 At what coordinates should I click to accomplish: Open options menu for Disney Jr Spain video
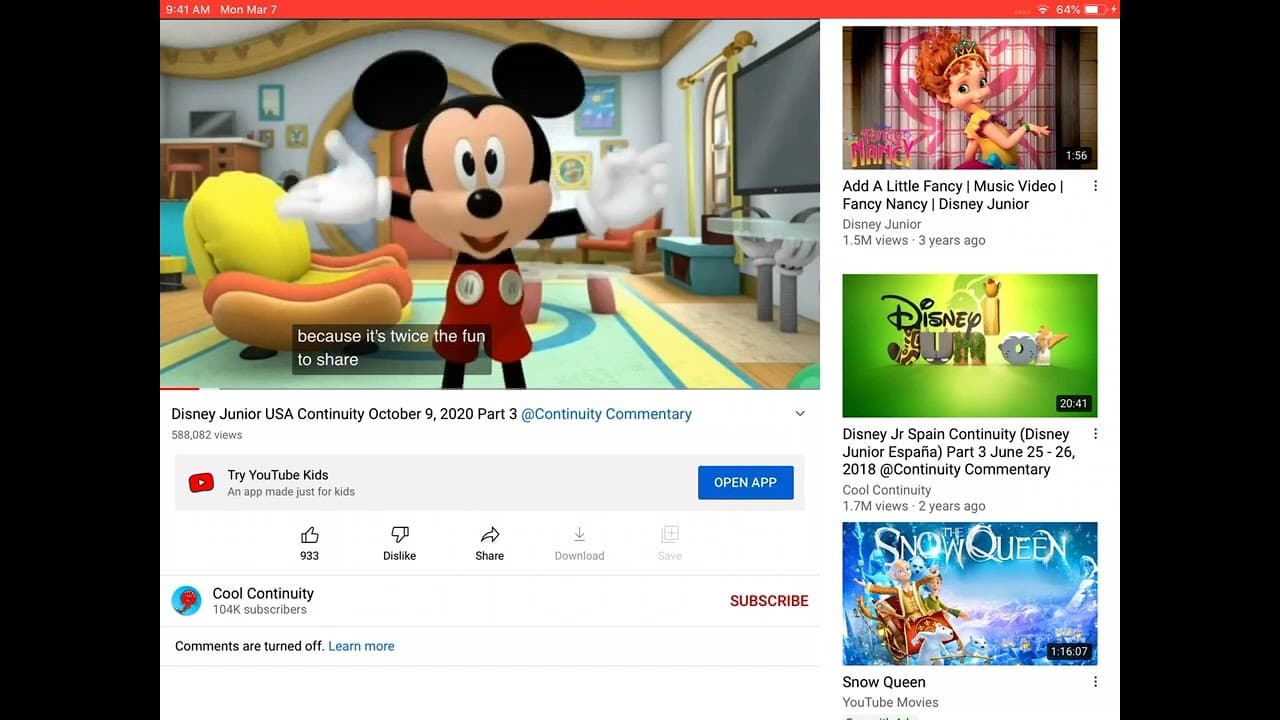(x=1095, y=434)
